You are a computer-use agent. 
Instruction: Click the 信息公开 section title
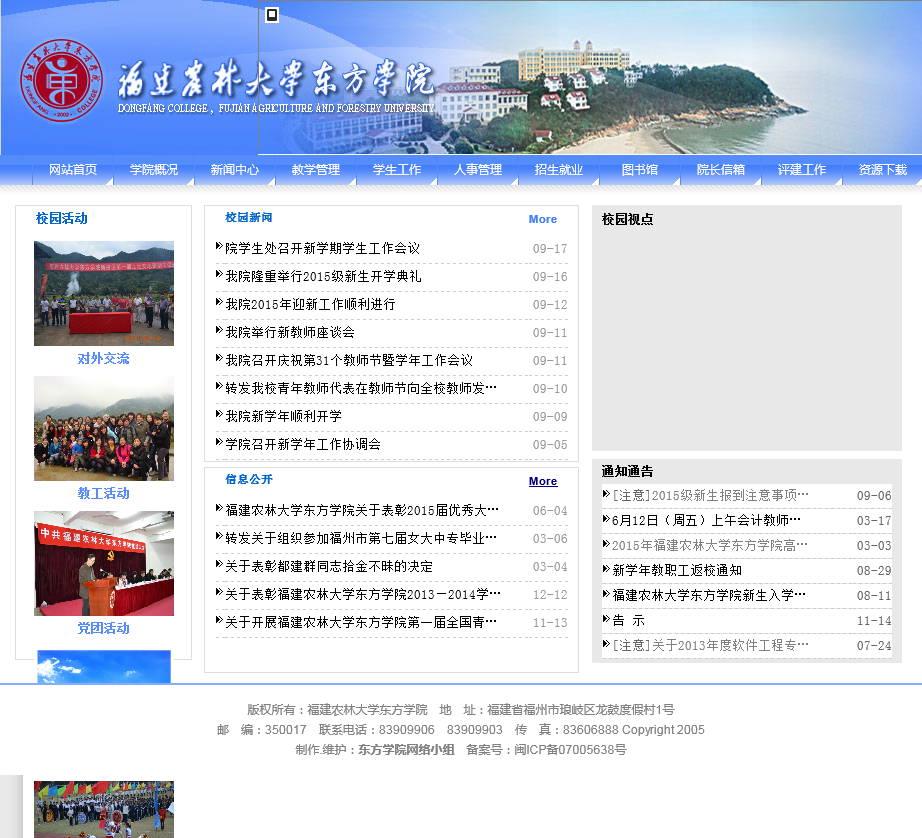(249, 479)
